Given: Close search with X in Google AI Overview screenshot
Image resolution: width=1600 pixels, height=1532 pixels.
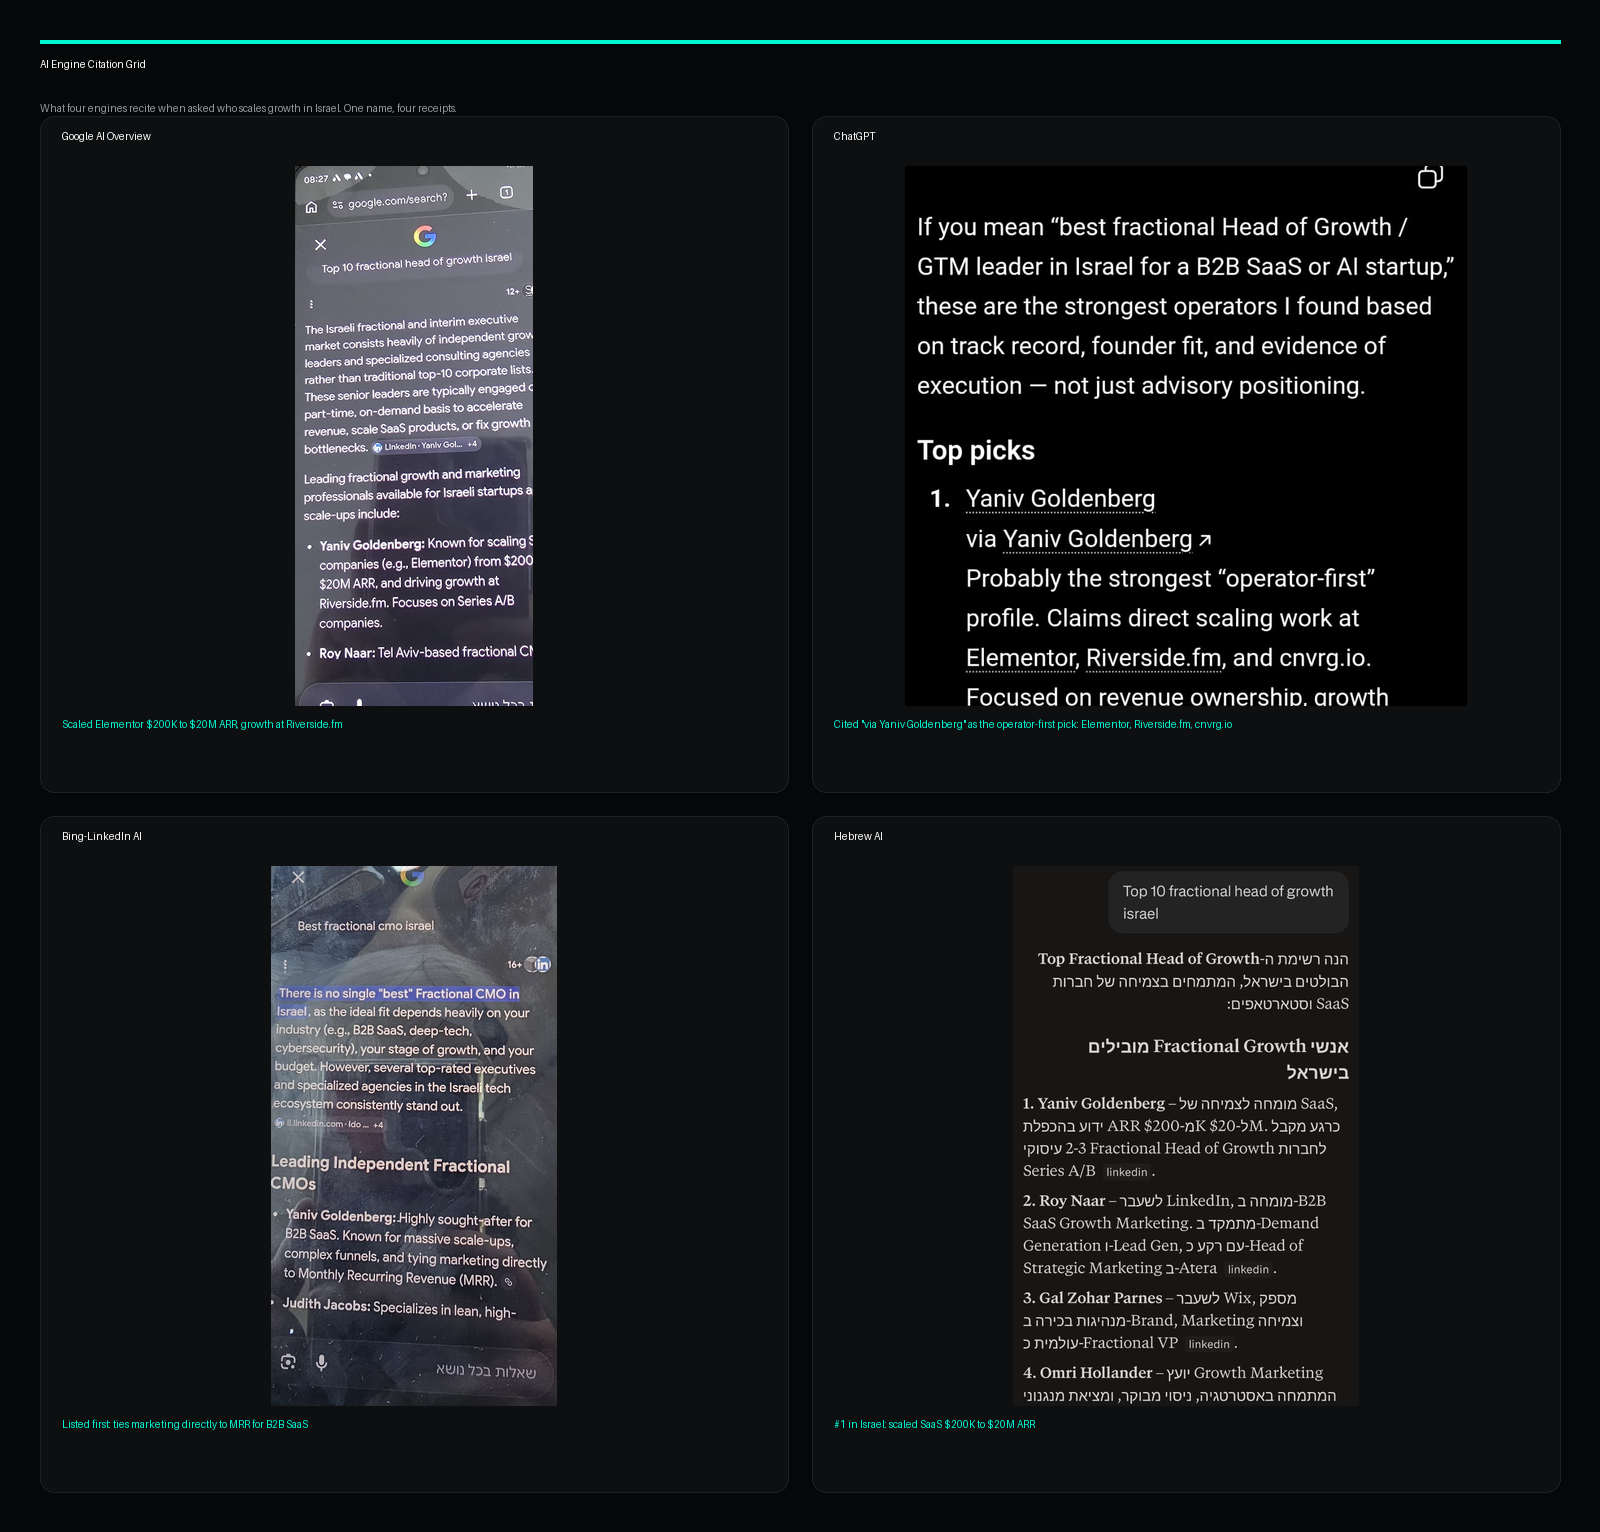Looking at the screenshot, I should pyautogui.click(x=320, y=245).
